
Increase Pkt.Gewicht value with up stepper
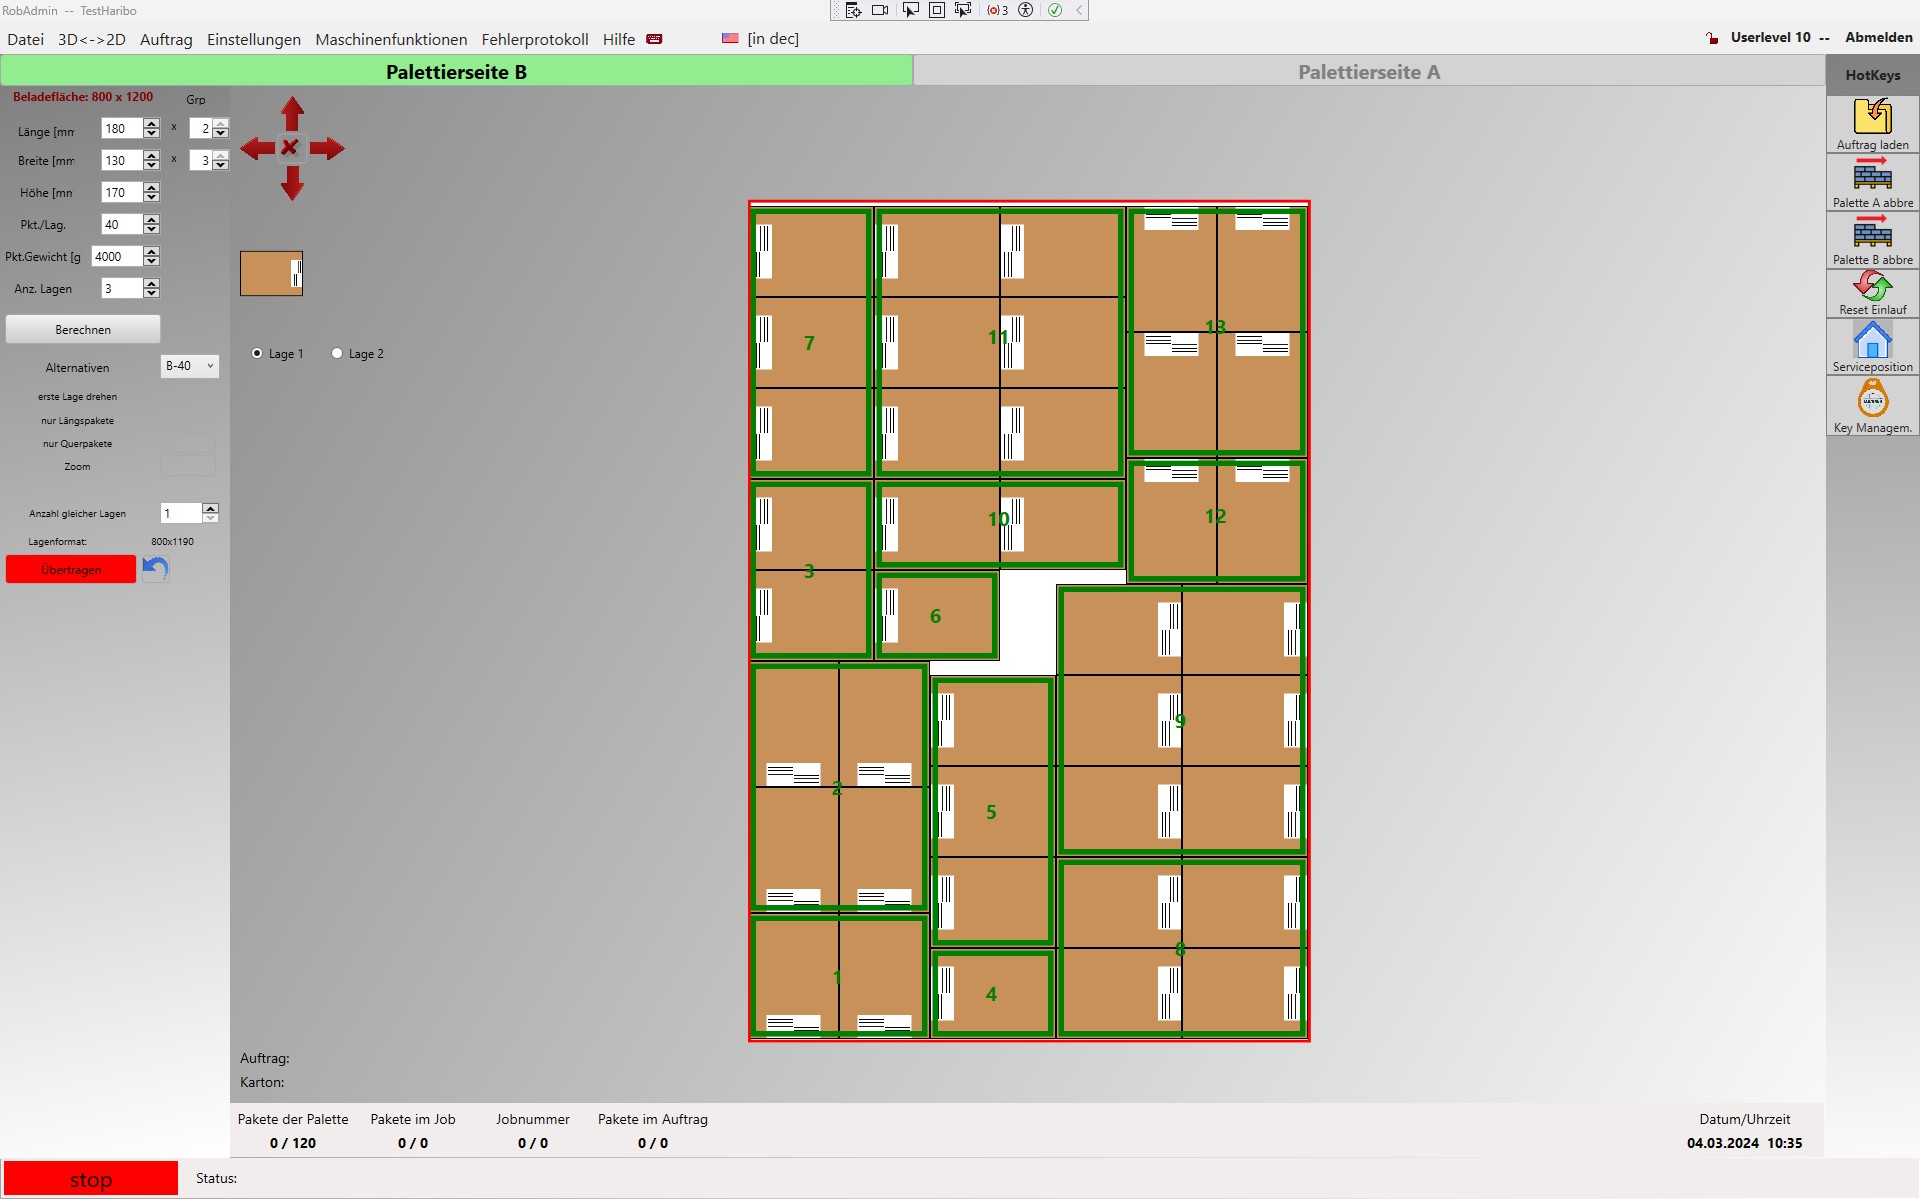pos(151,252)
